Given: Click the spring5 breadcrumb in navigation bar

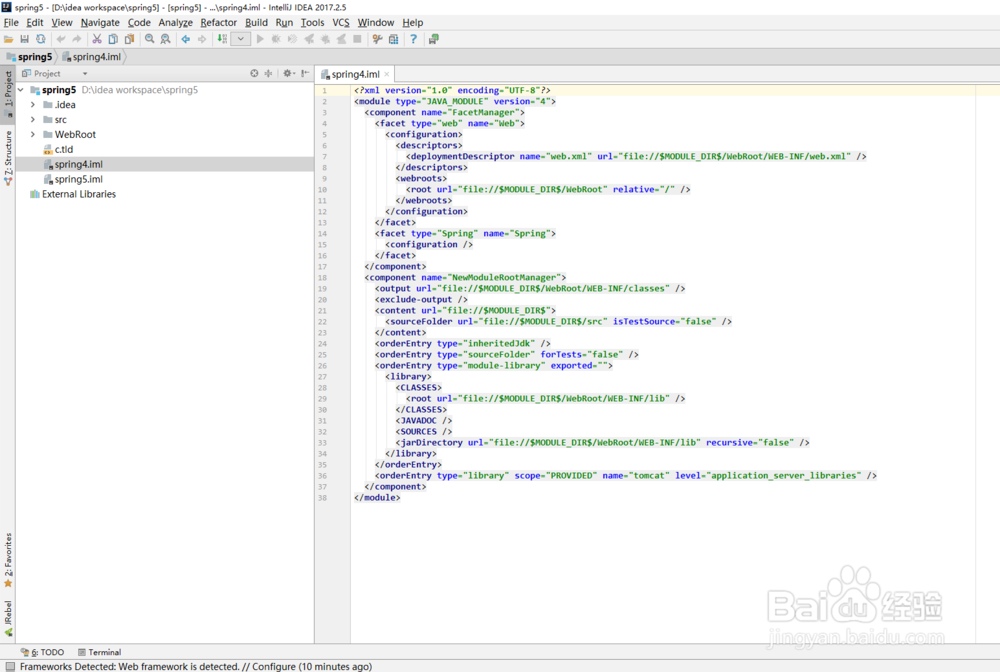Looking at the screenshot, I should [x=29, y=57].
